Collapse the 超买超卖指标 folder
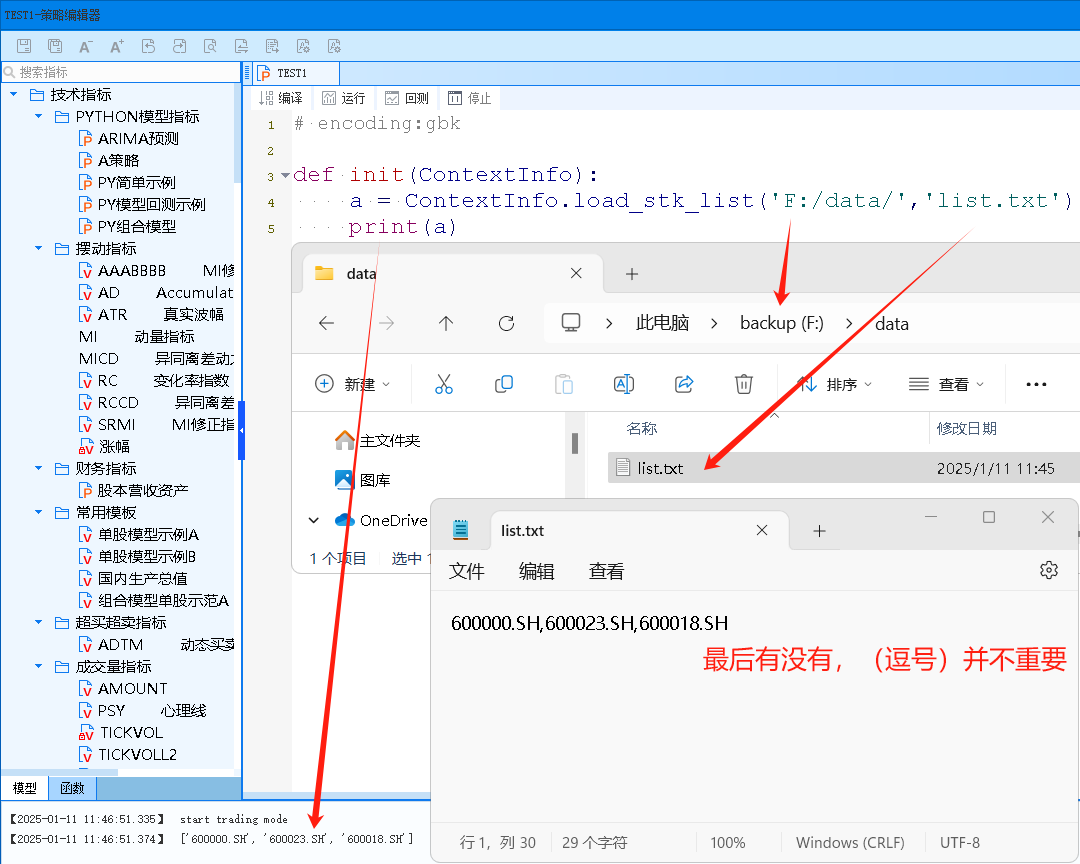The image size is (1080, 864). click(x=39, y=623)
